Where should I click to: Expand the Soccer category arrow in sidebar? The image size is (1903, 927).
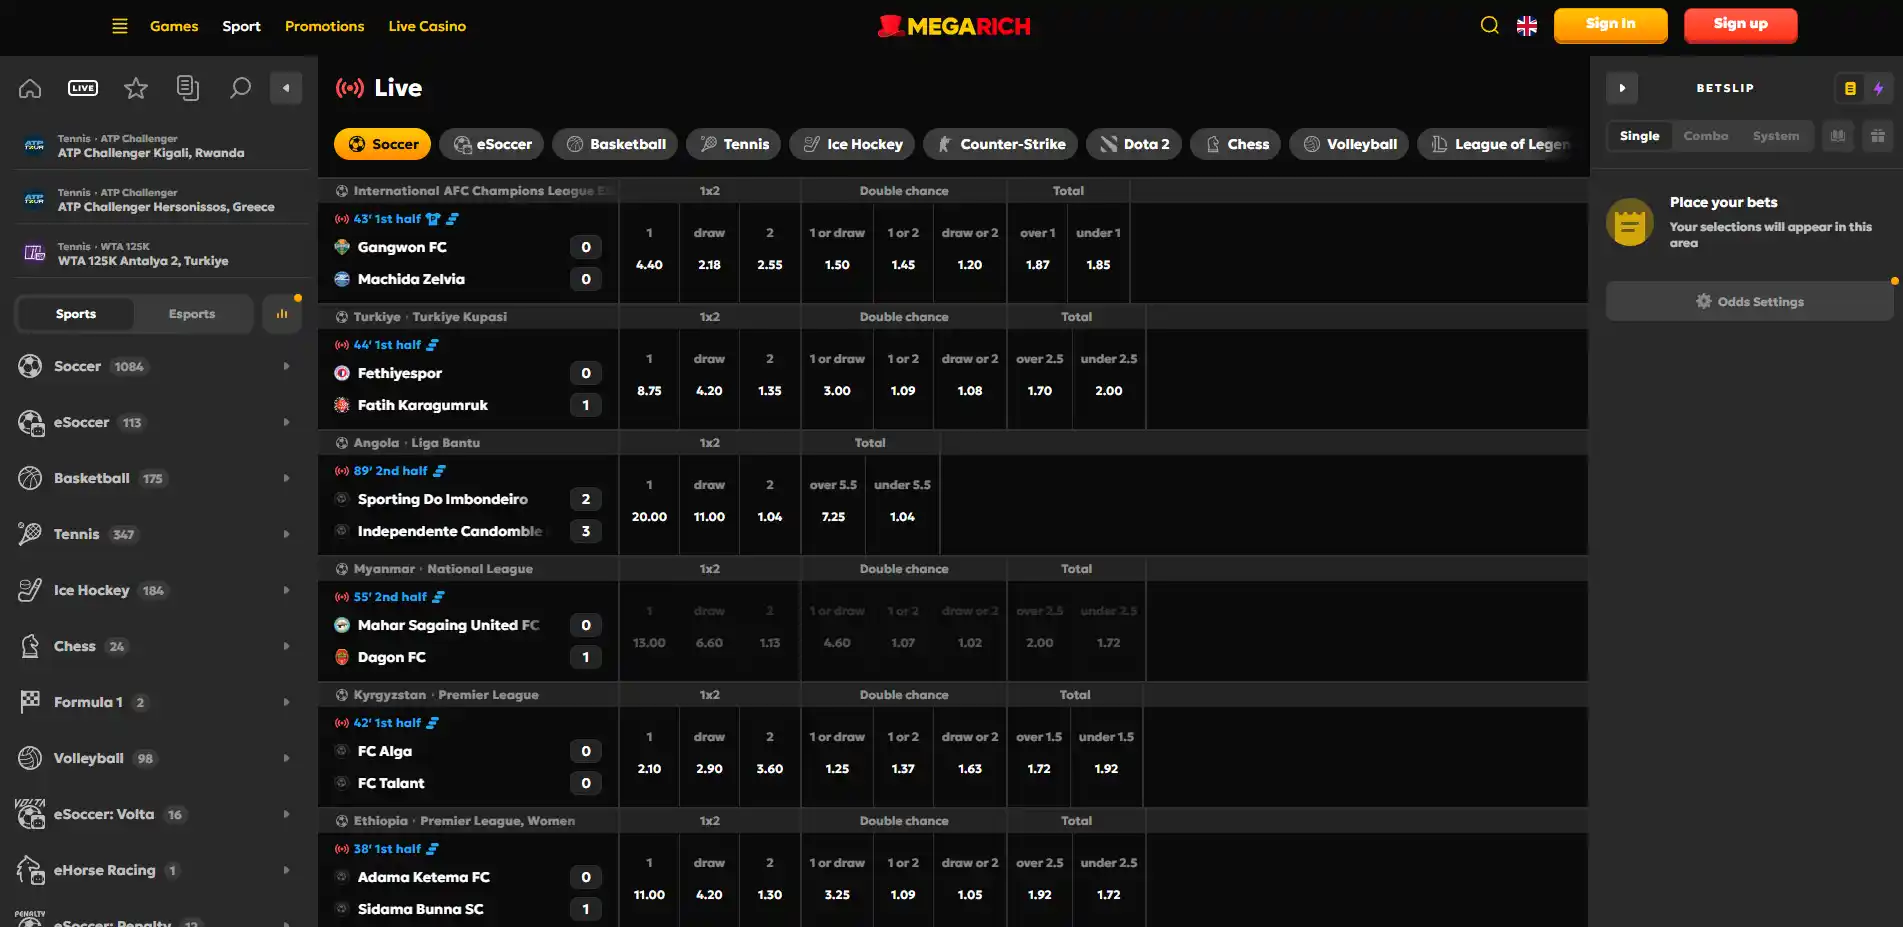coord(286,366)
